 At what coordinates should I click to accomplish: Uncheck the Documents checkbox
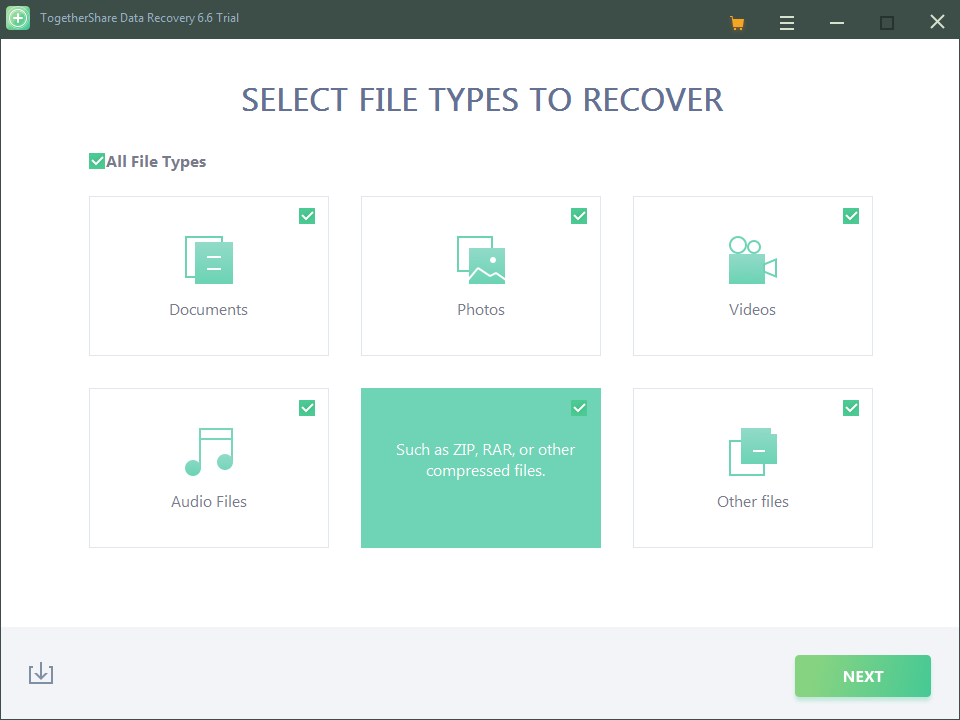pos(307,216)
